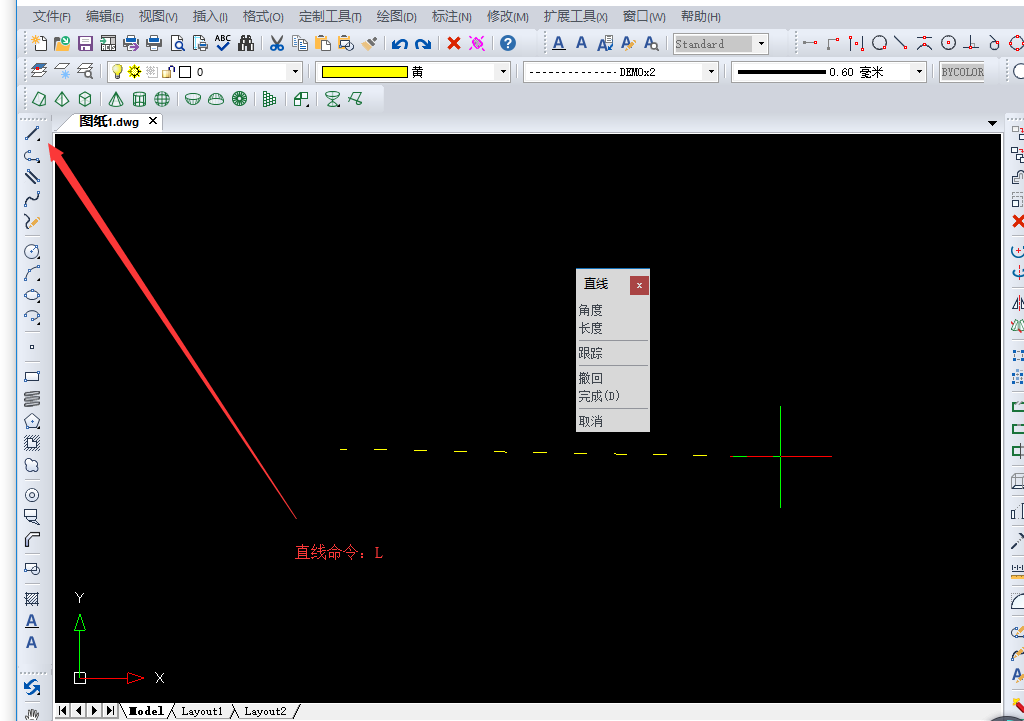Open the 扩展工具(X) menu

point(575,16)
